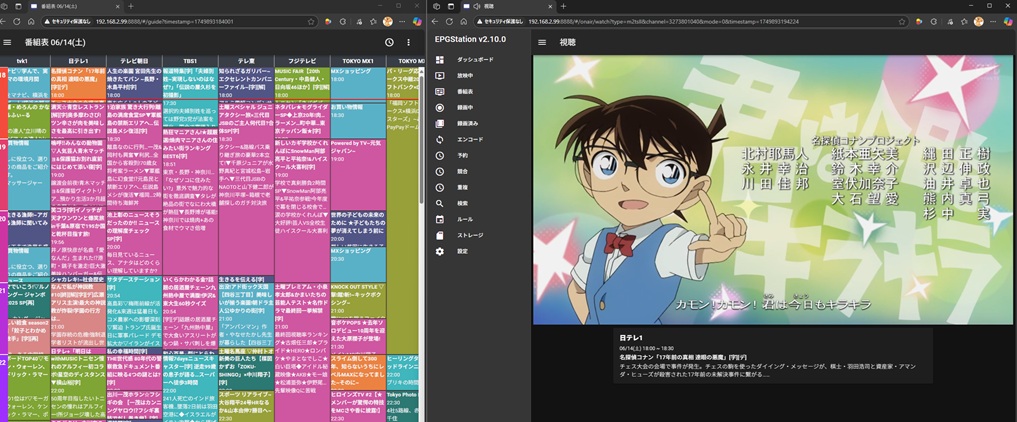Open MUSIC FAIR program cell on フジテレビ

point(302,83)
